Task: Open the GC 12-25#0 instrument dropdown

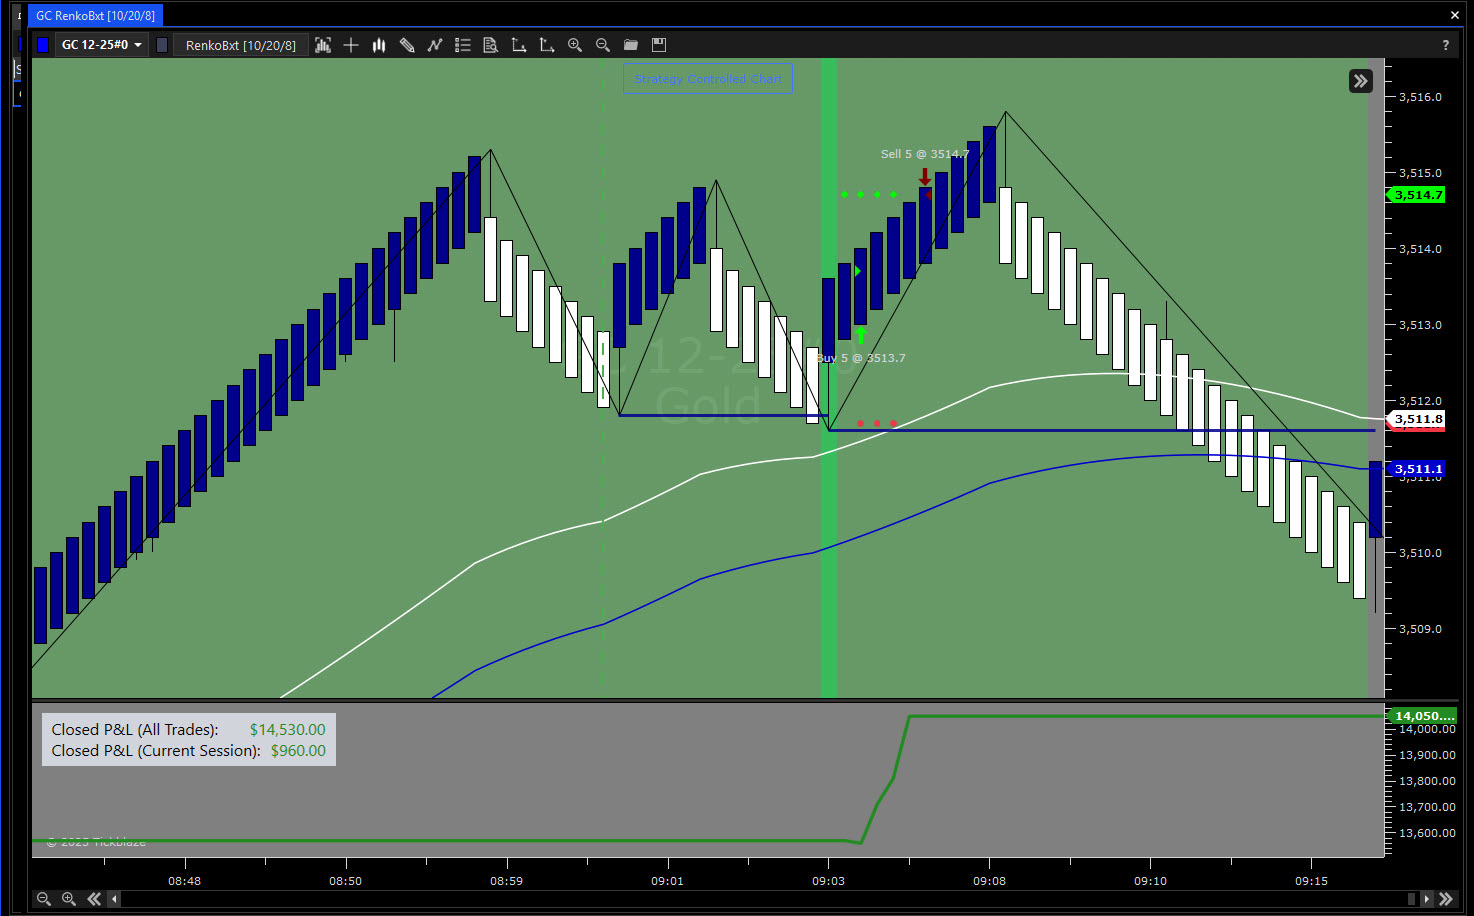Action: click(x=102, y=45)
